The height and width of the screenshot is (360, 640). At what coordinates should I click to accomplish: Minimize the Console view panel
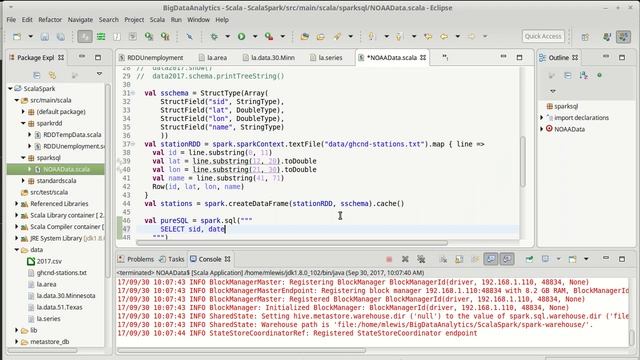[606, 258]
